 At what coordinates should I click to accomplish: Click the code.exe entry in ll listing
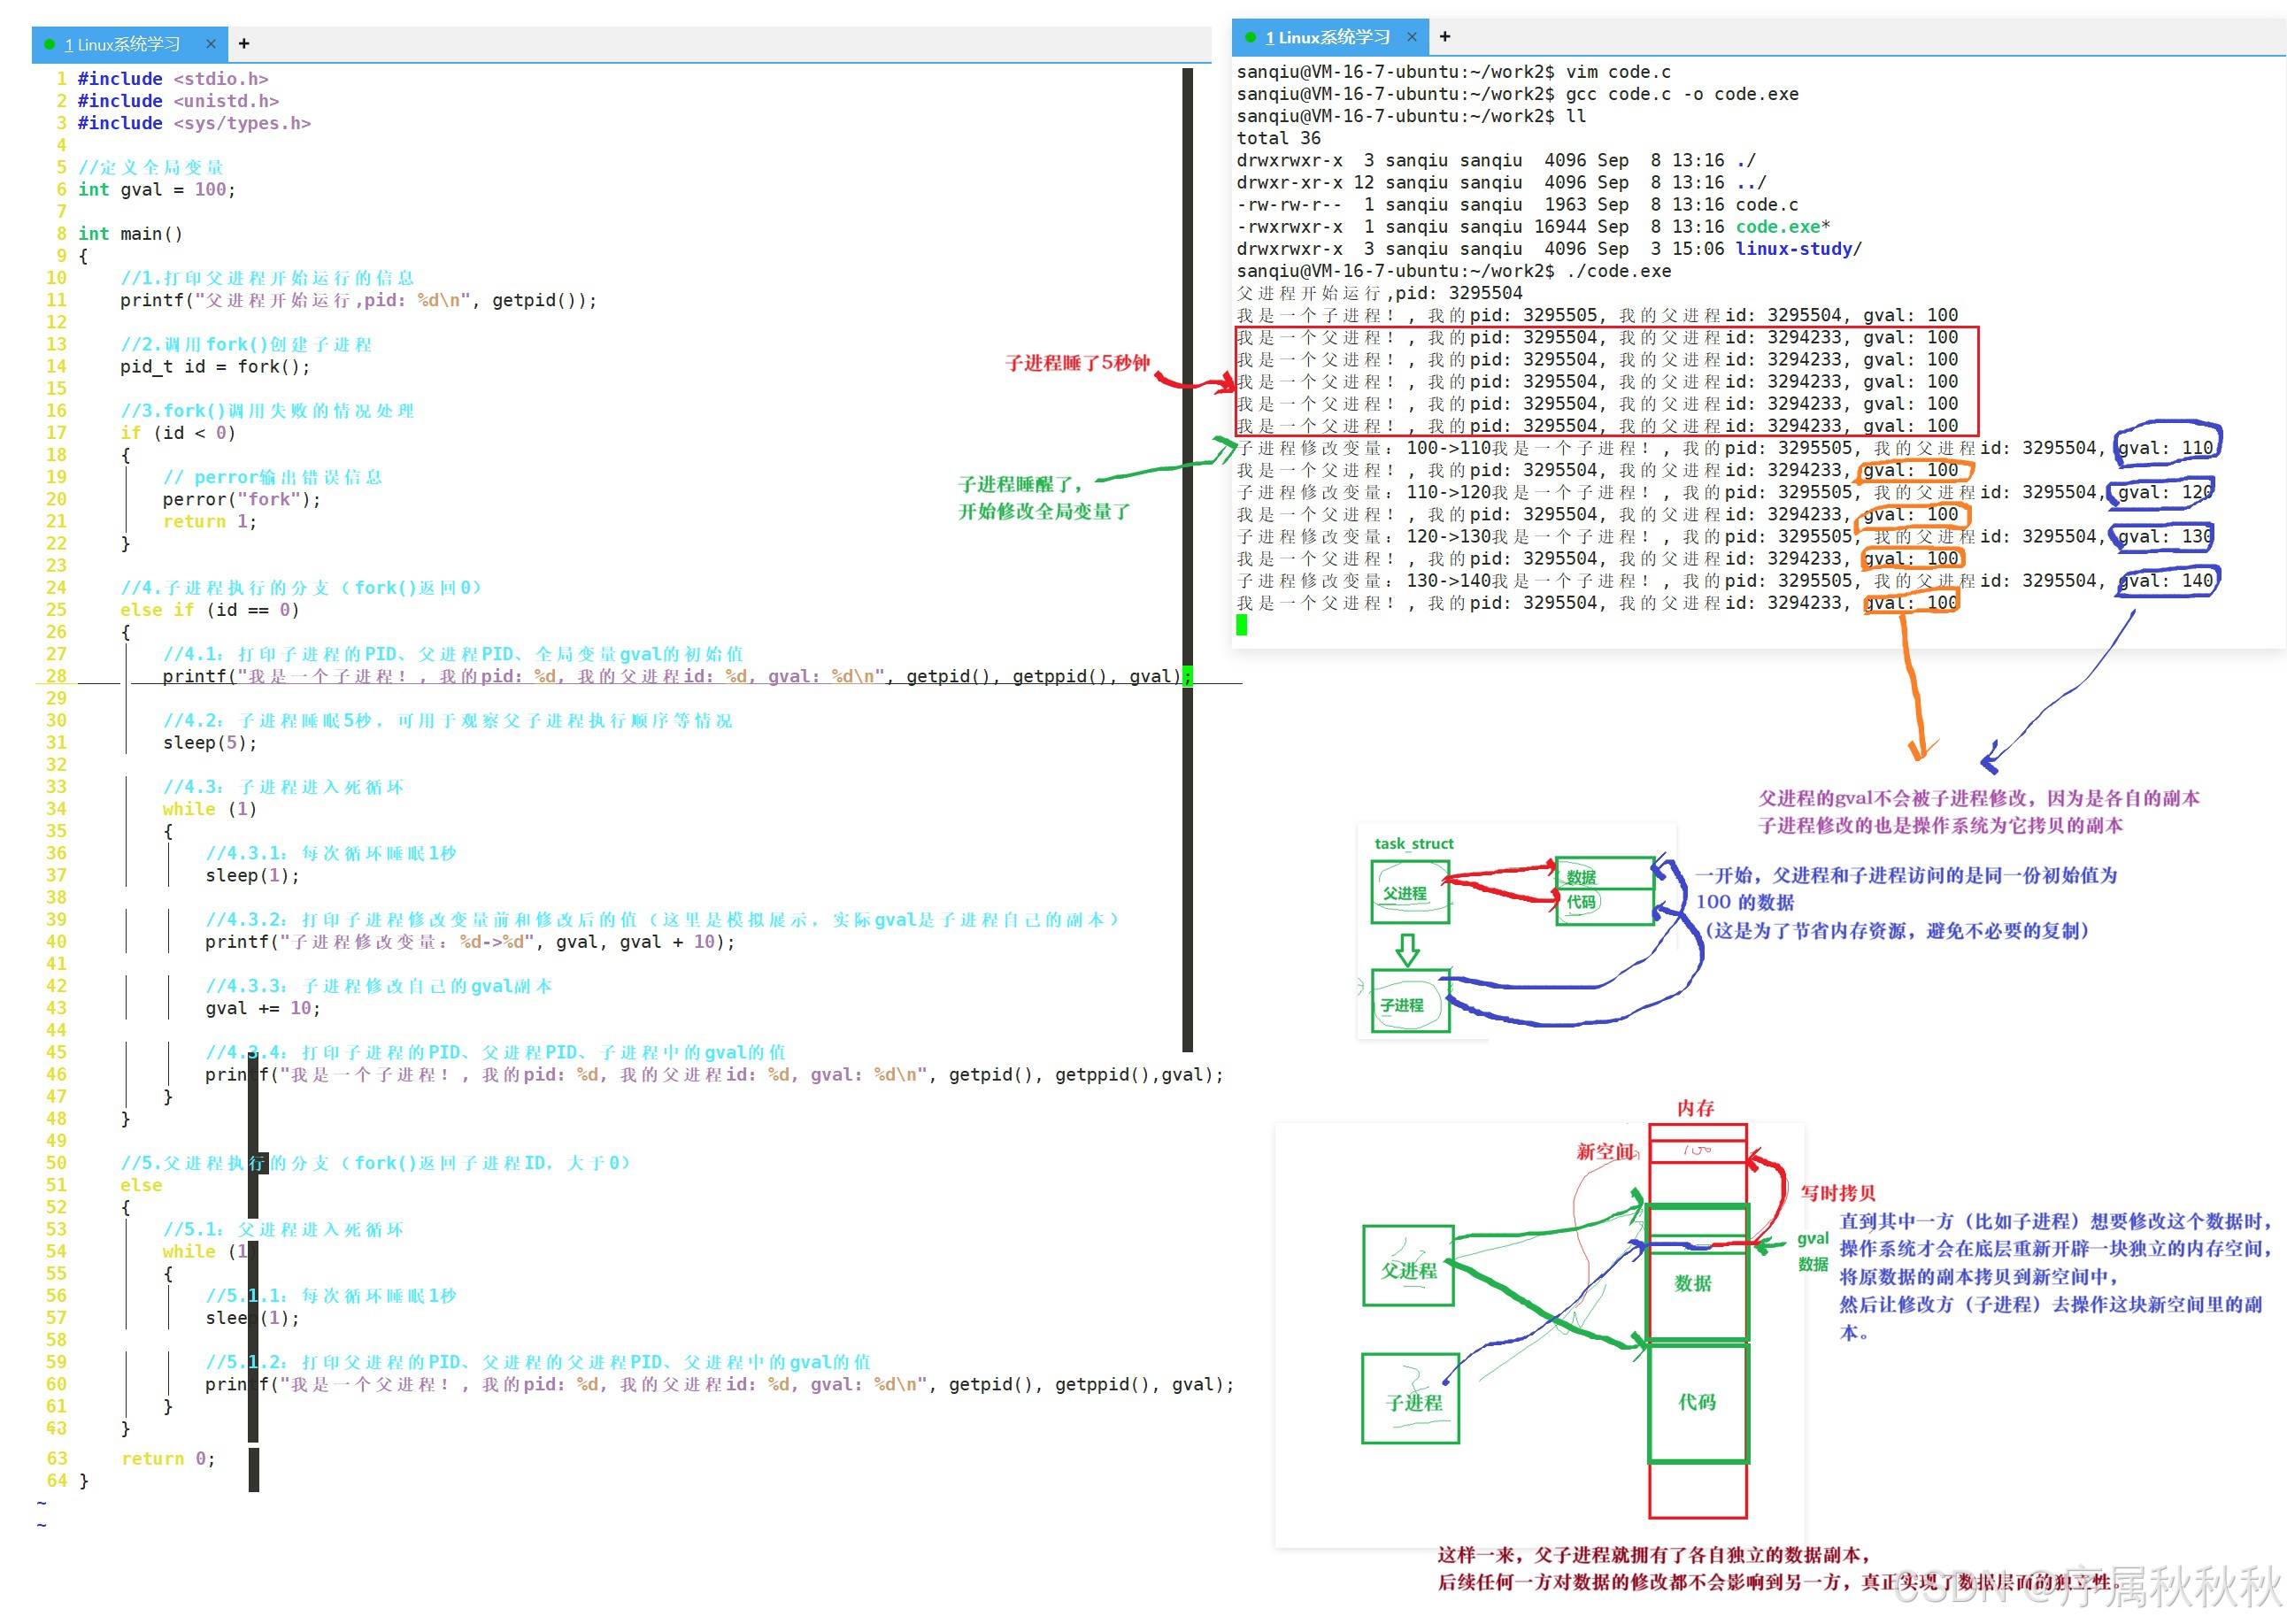click(x=1779, y=227)
